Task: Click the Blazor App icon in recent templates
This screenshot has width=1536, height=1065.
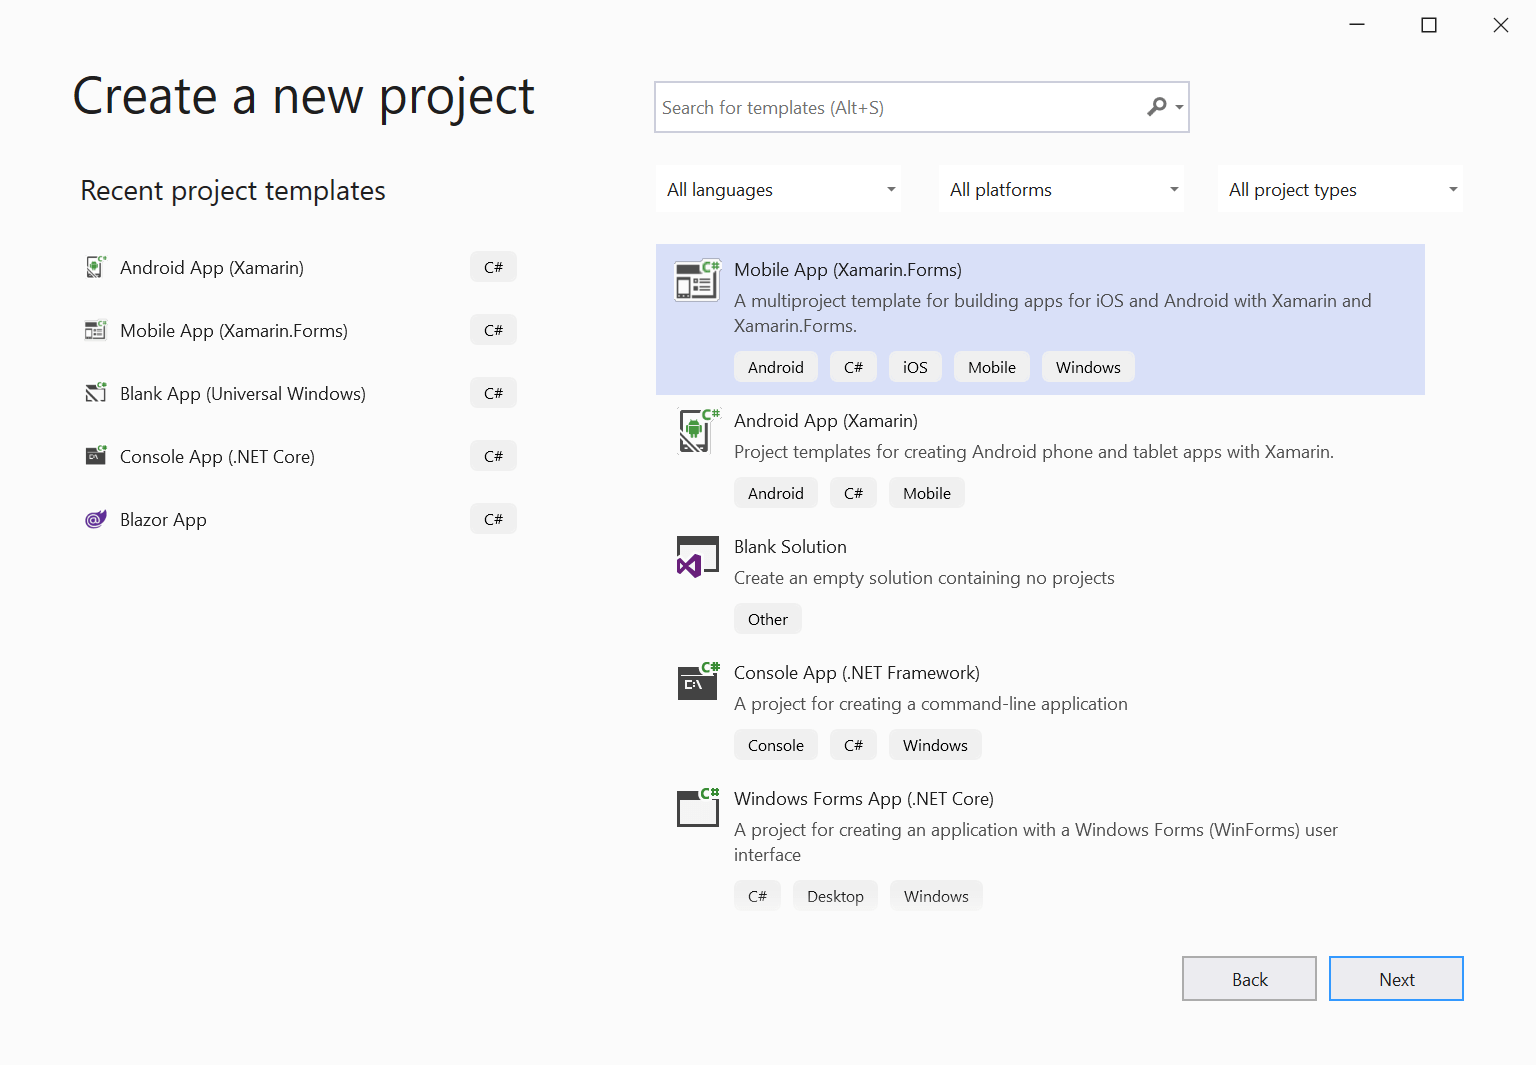Action: pyautogui.click(x=96, y=520)
